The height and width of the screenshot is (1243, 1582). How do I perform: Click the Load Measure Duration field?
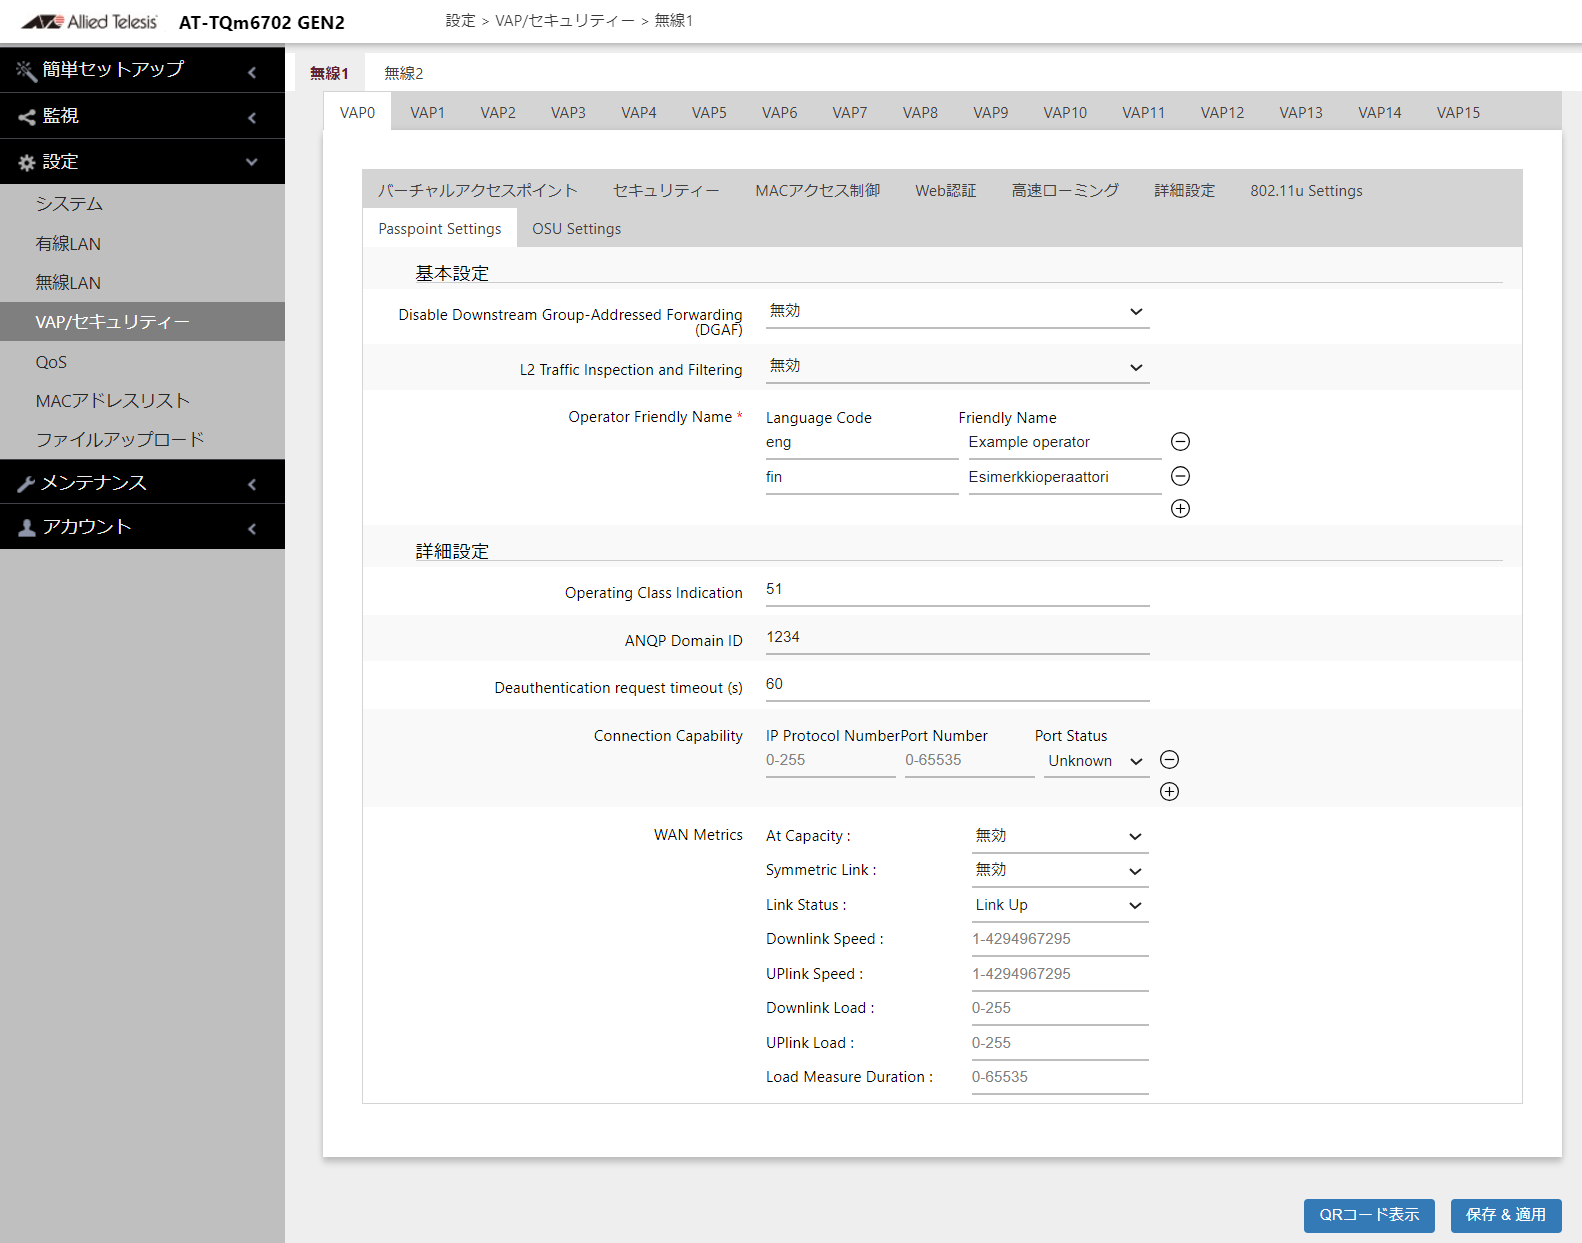coord(1060,1078)
